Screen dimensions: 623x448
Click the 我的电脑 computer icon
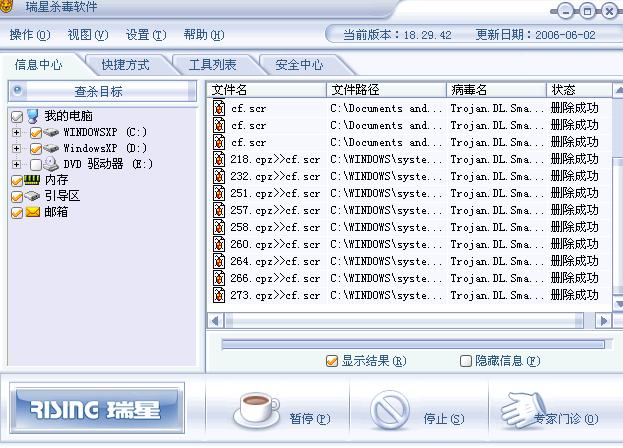pyautogui.click(x=33, y=116)
